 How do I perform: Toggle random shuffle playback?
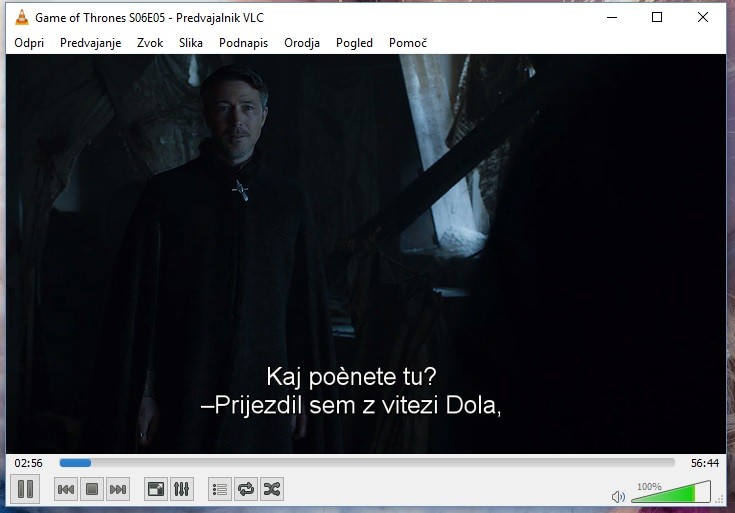tap(271, 489)
